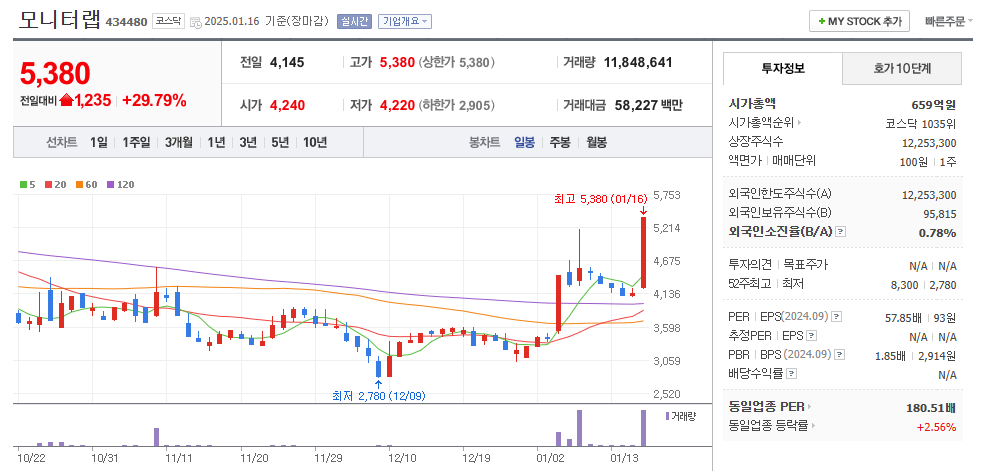985x471 pixels.
Task: Open help icon next to 외국인소진율(B/A)
Action: [841, 232]
